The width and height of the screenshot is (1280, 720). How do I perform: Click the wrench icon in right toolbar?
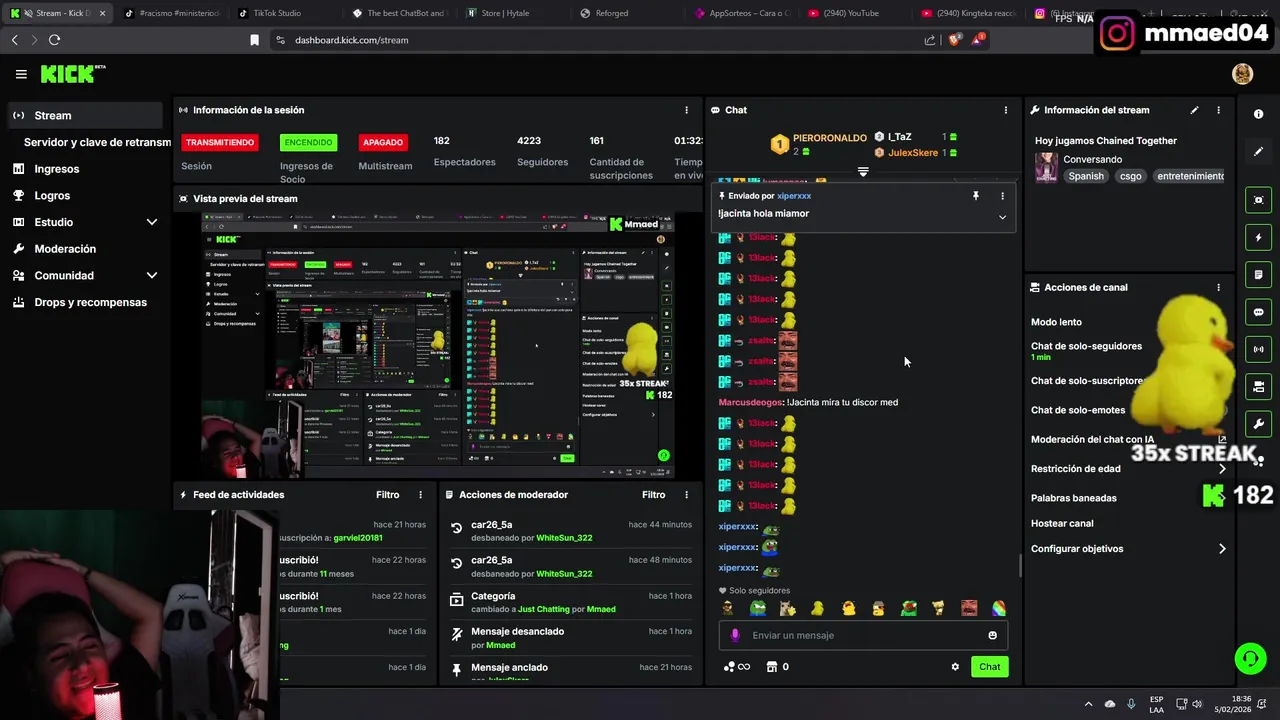1258,424
